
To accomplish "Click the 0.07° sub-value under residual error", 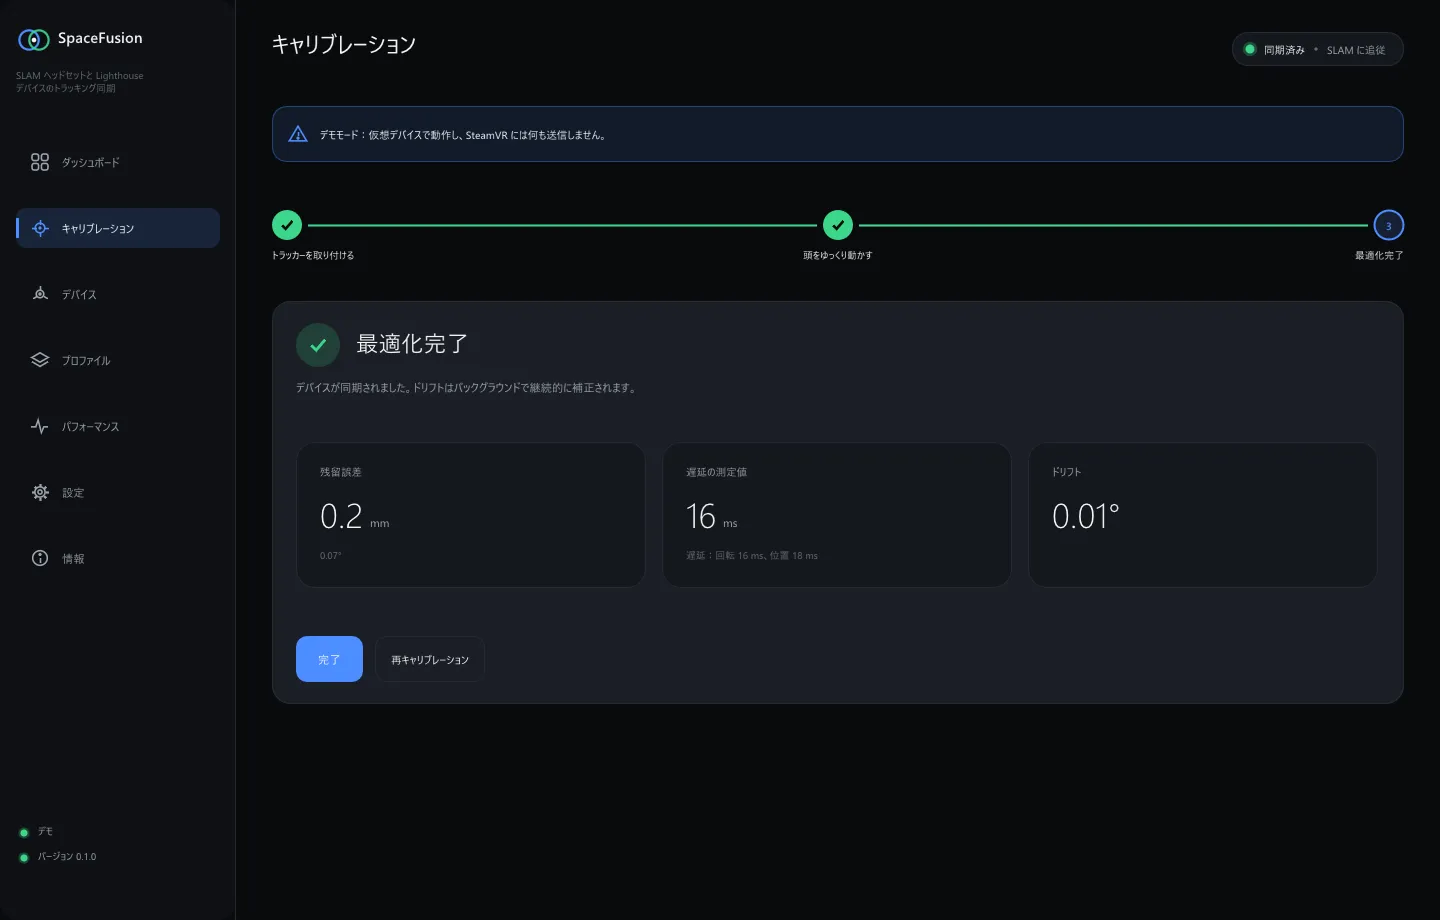I will click(x=331, y=556).
